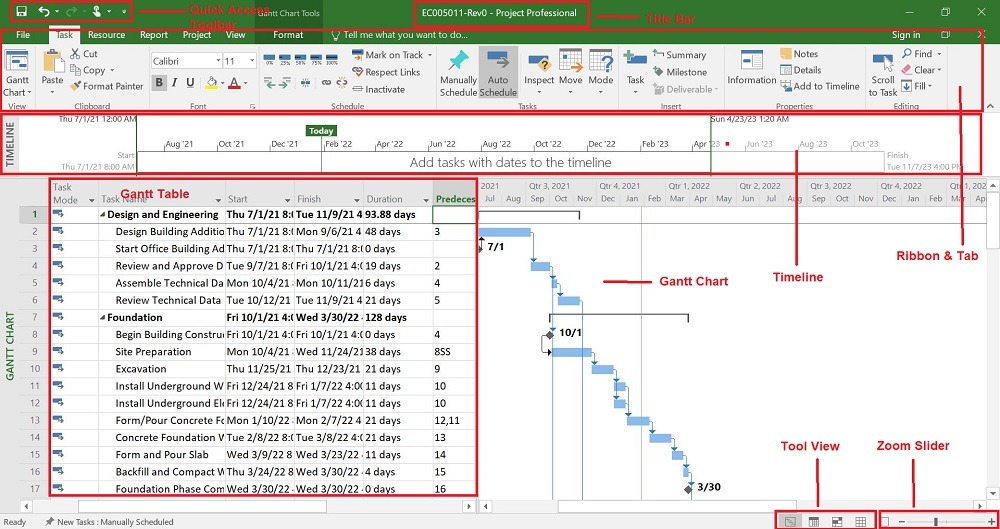This screenshot has width=1000, height=529.
Task: Click the Today marker on the timeline
Action: (x=321, y=131)
